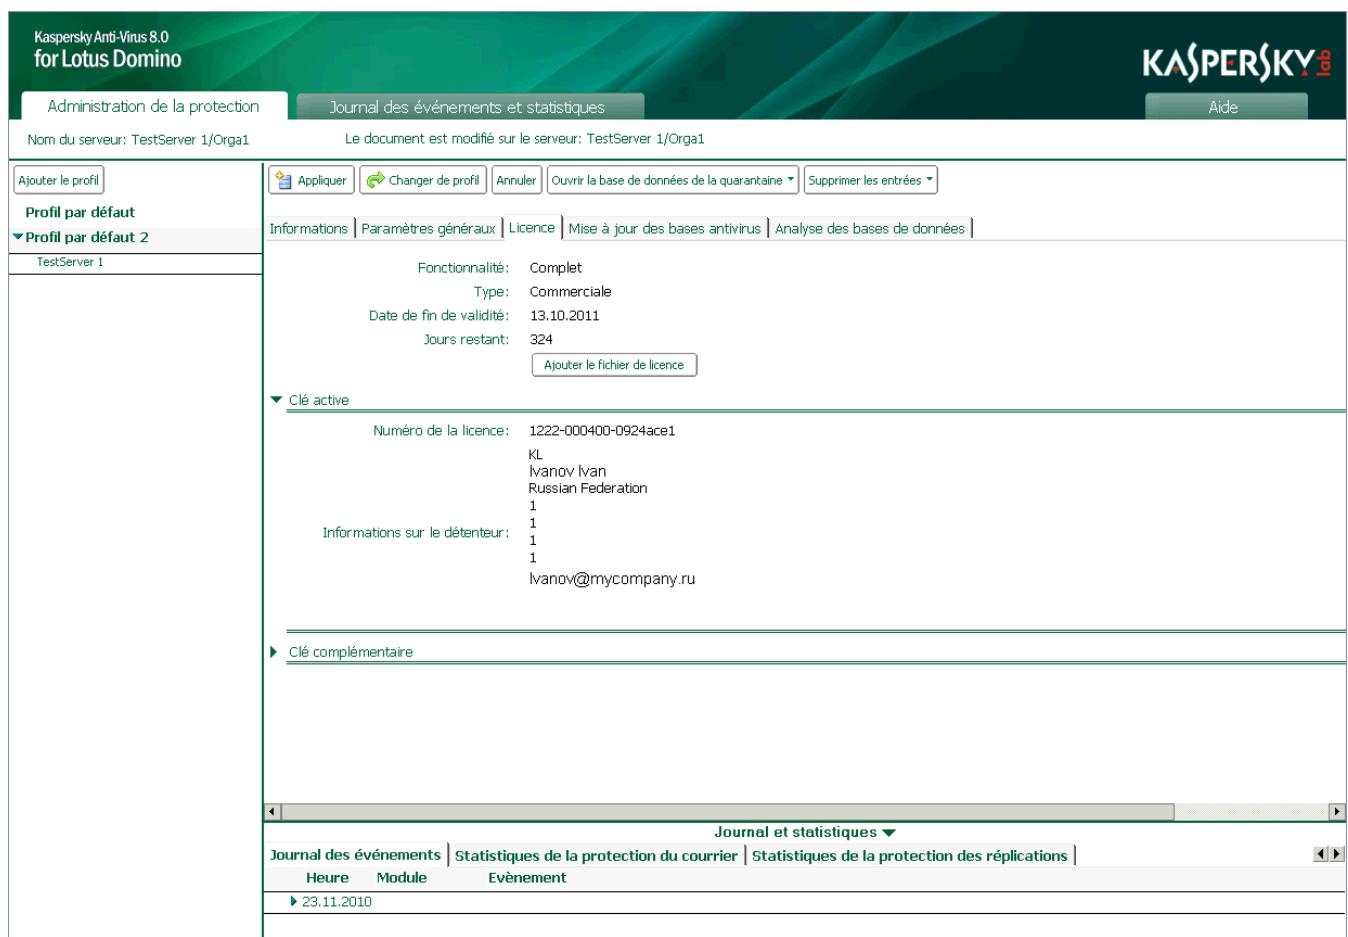The image size is (1348, 937).
Task: Click the Annuler button
Action: [x=516, y=180]
